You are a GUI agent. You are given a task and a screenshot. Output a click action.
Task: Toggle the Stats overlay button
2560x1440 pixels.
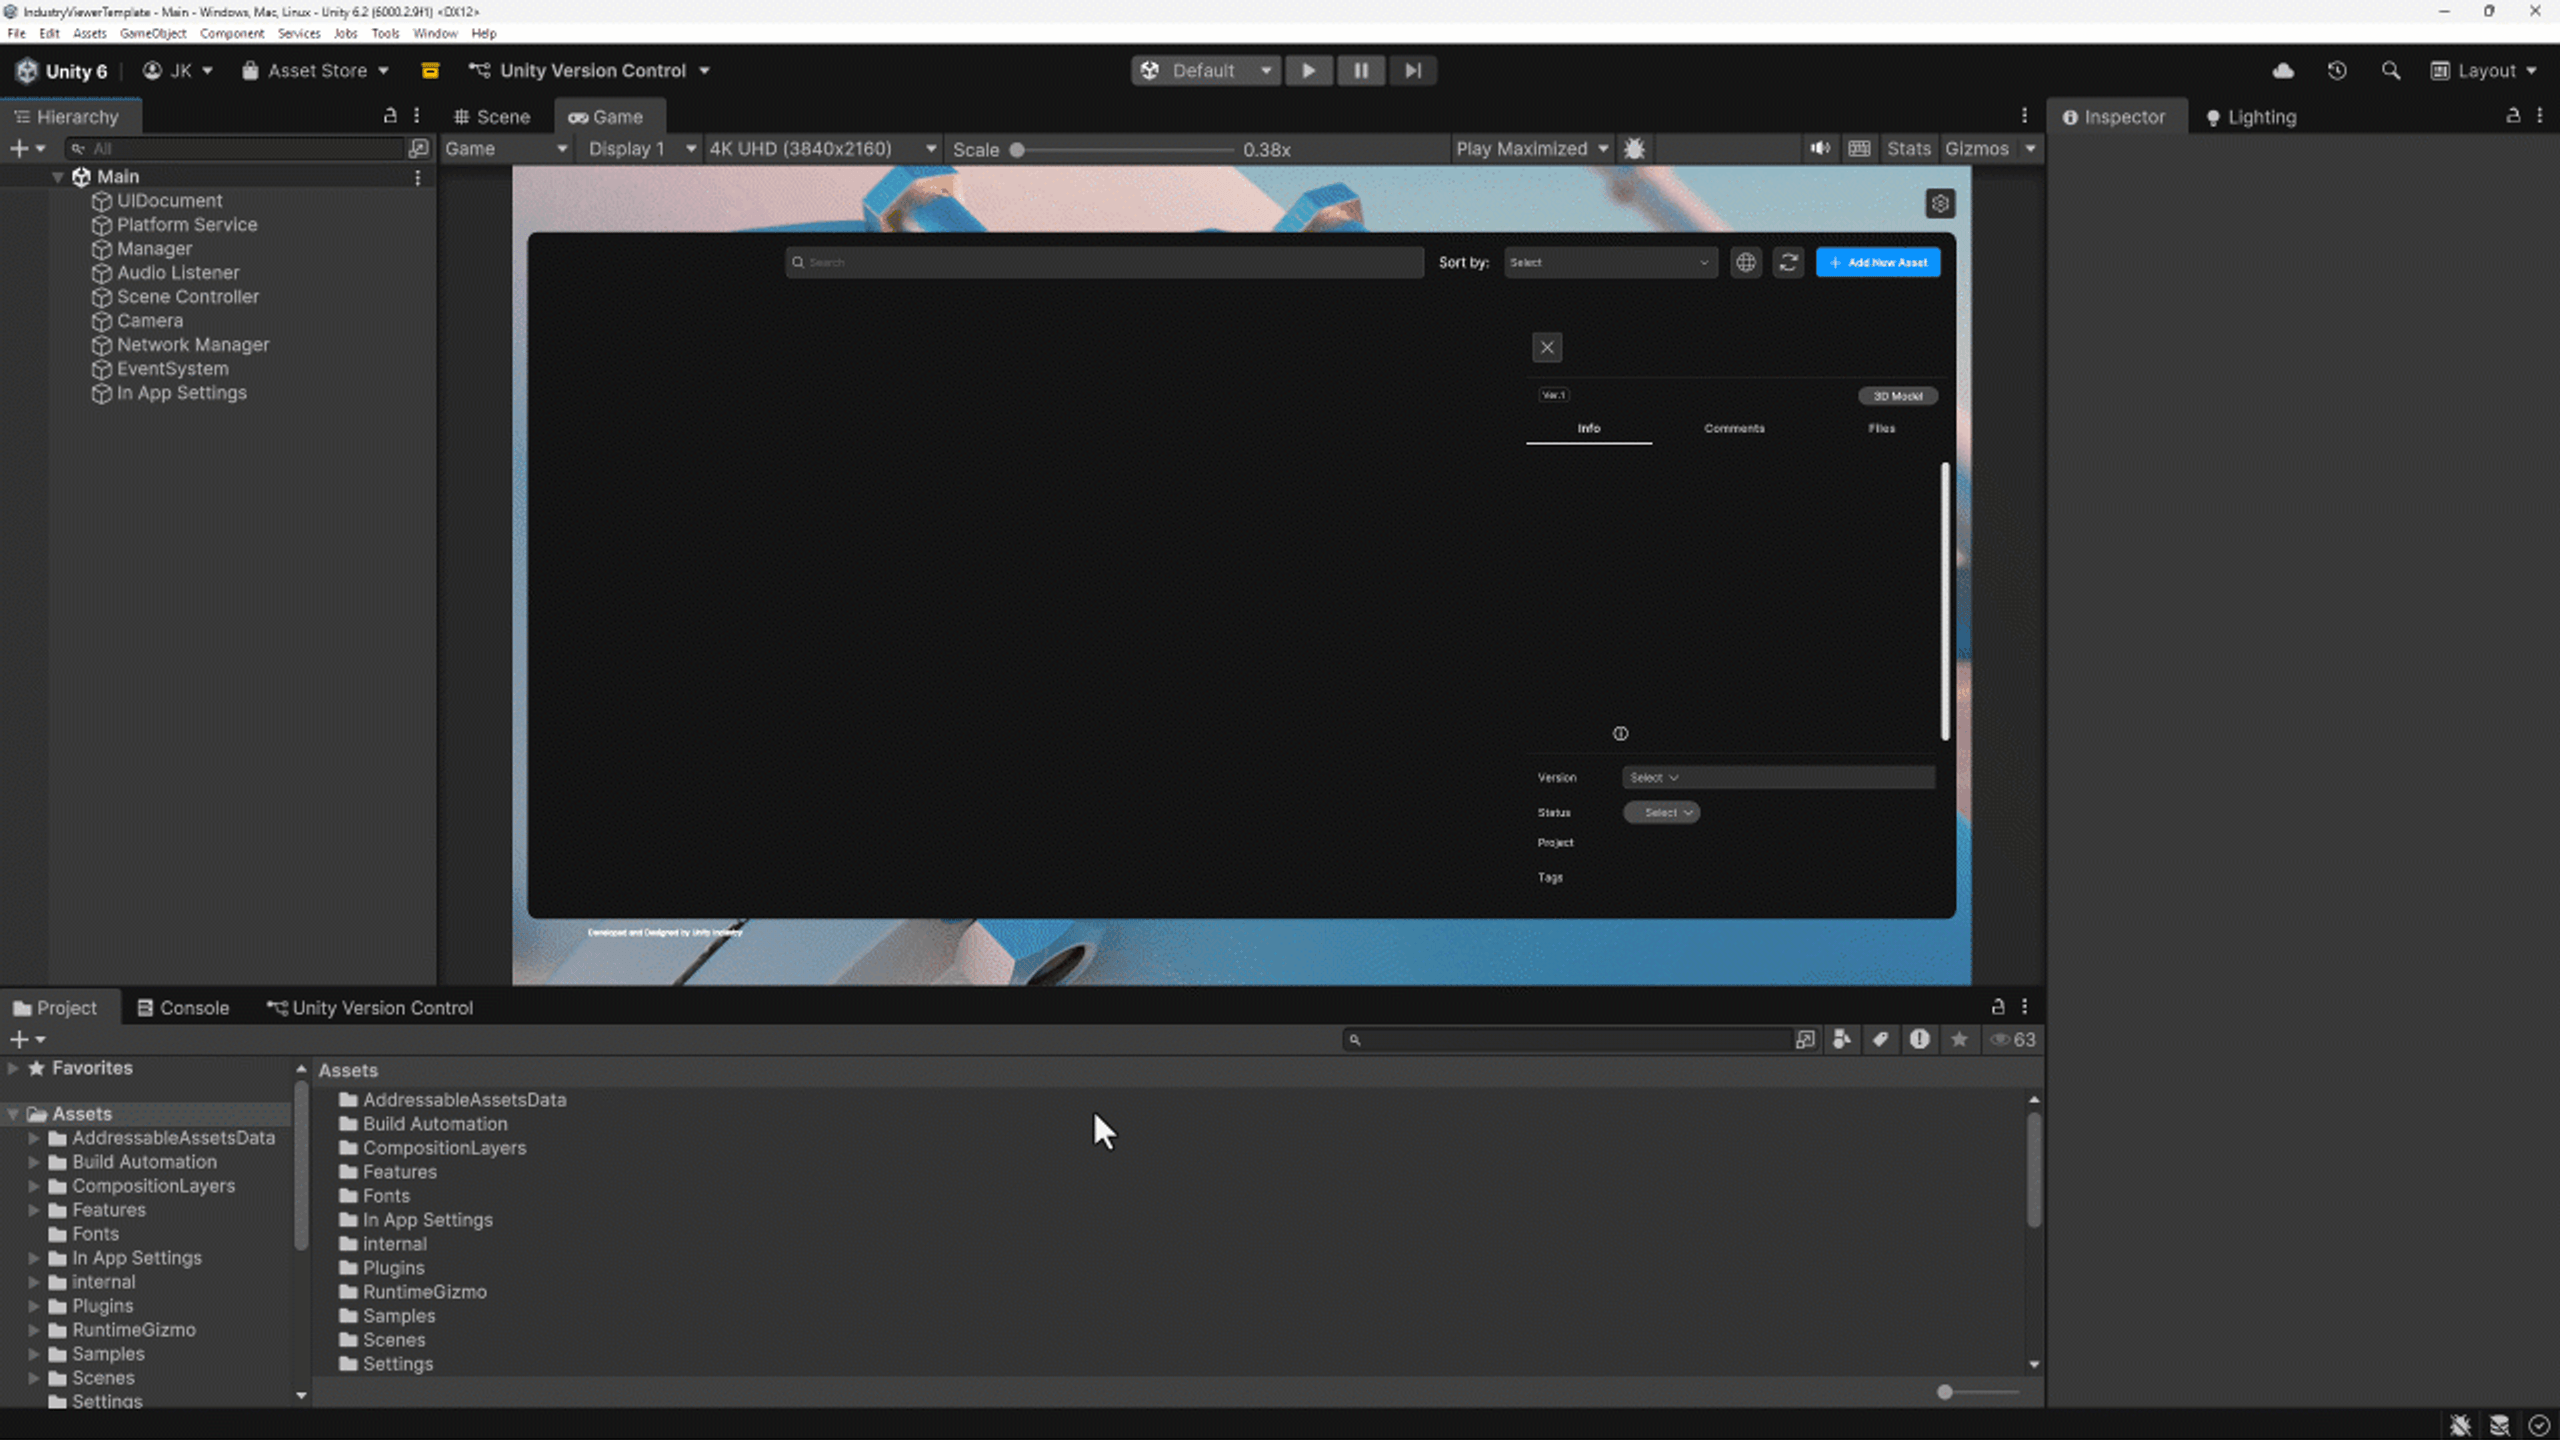(x=1908, y=149)
